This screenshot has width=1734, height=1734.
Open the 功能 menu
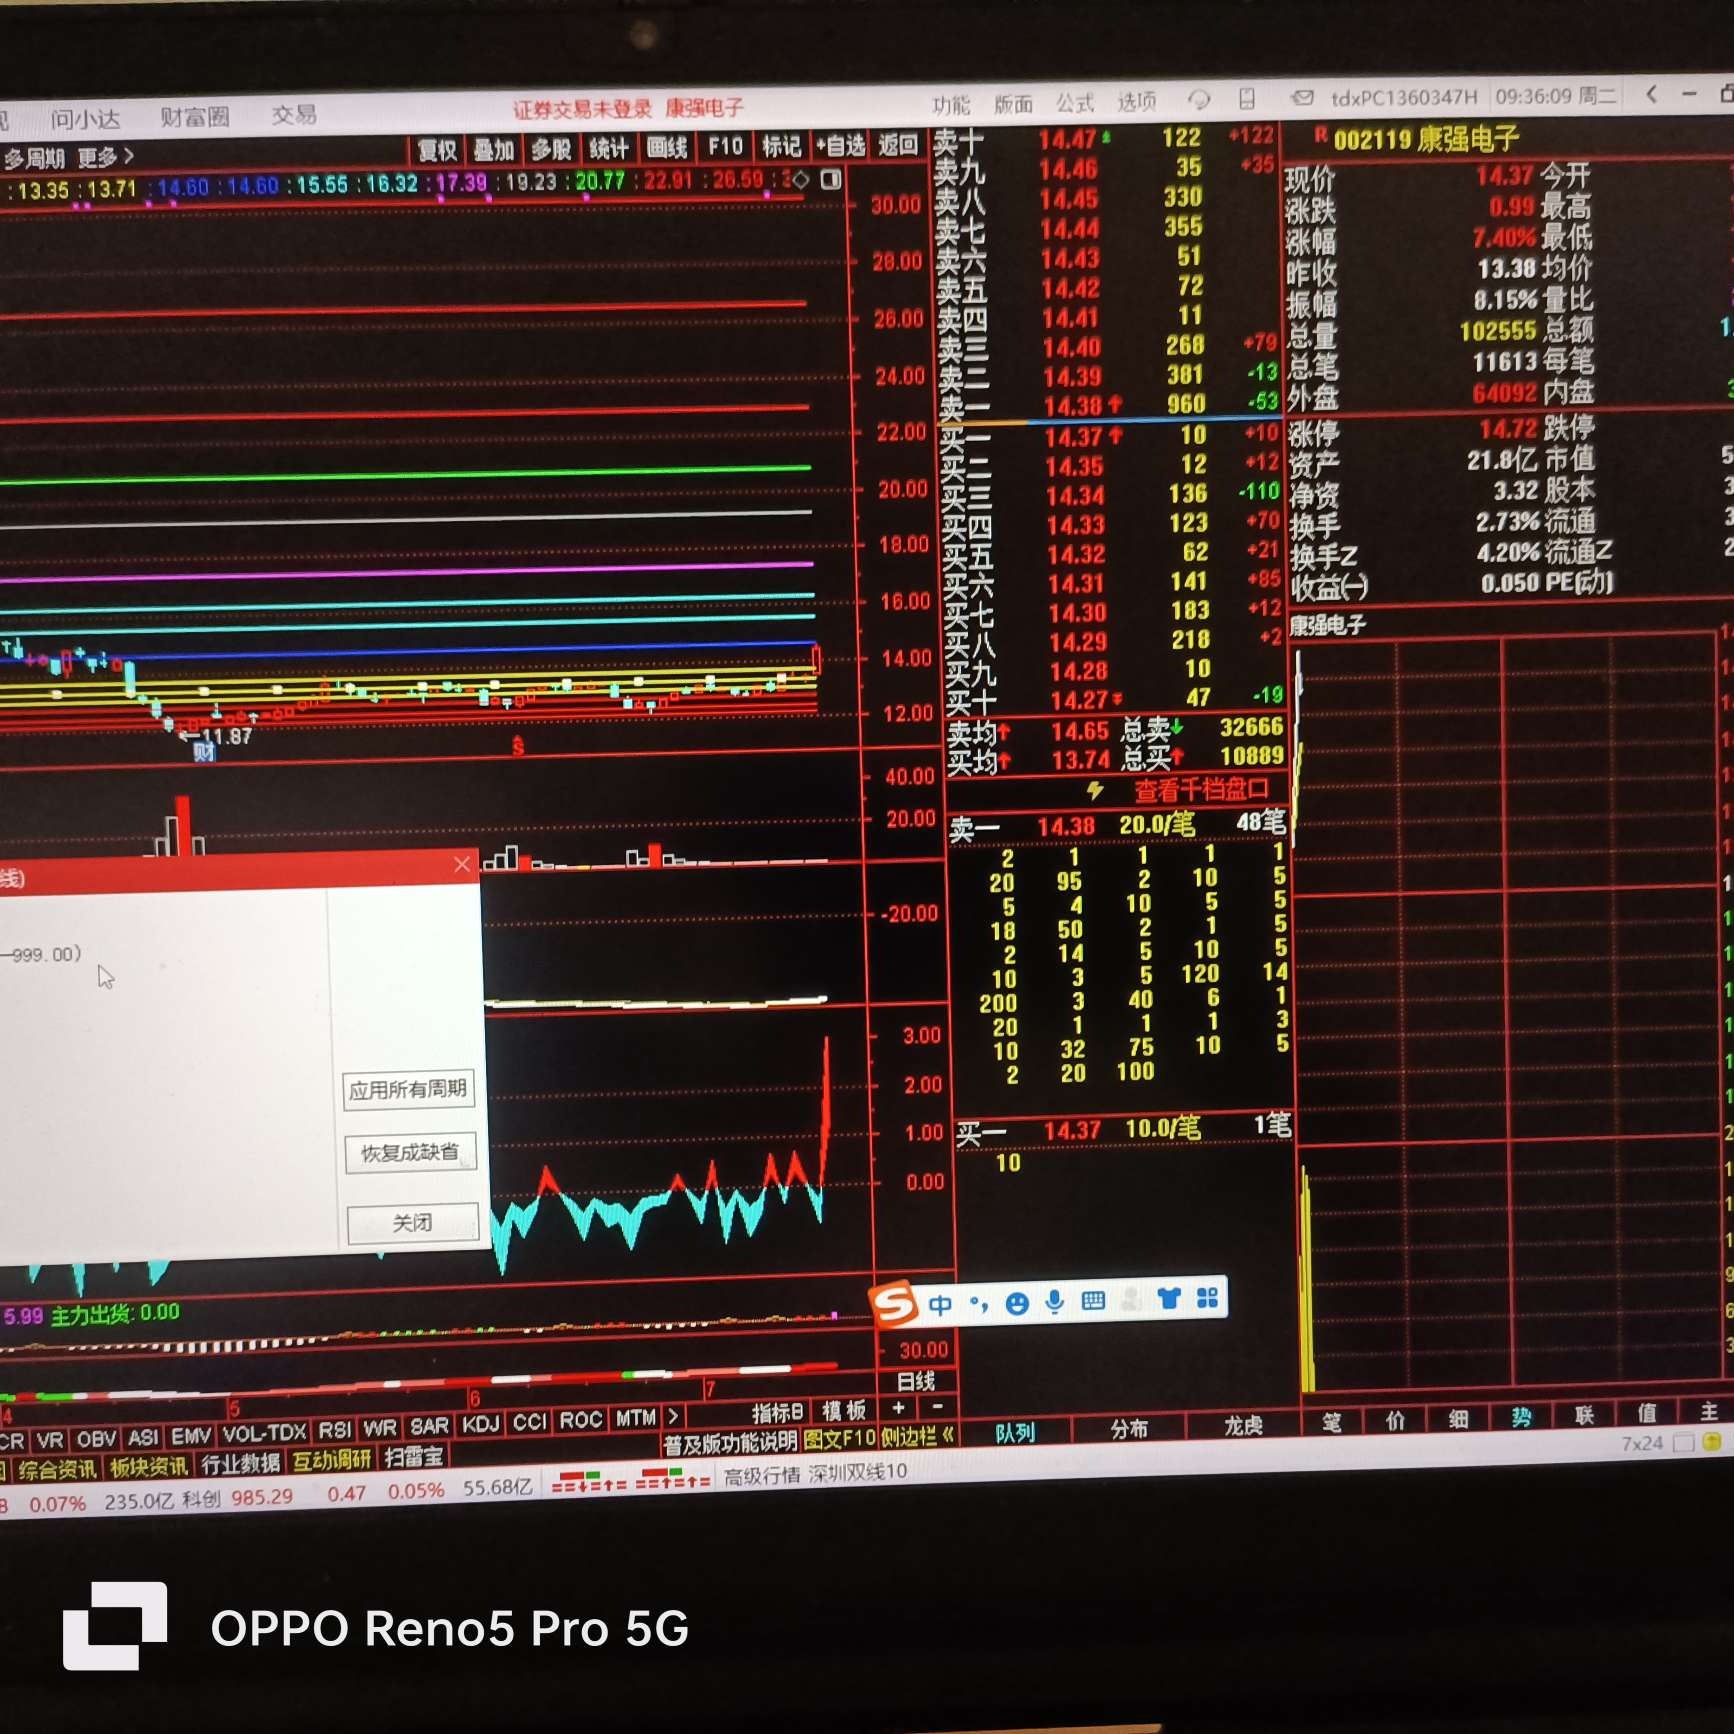pos(950,105)
